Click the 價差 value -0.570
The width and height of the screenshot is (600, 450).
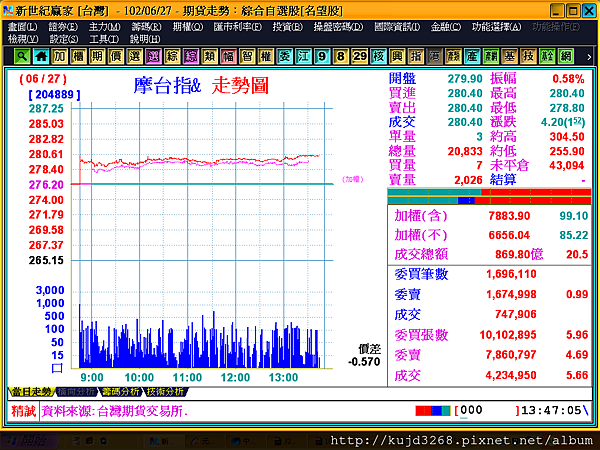click(x=364, y=362)
